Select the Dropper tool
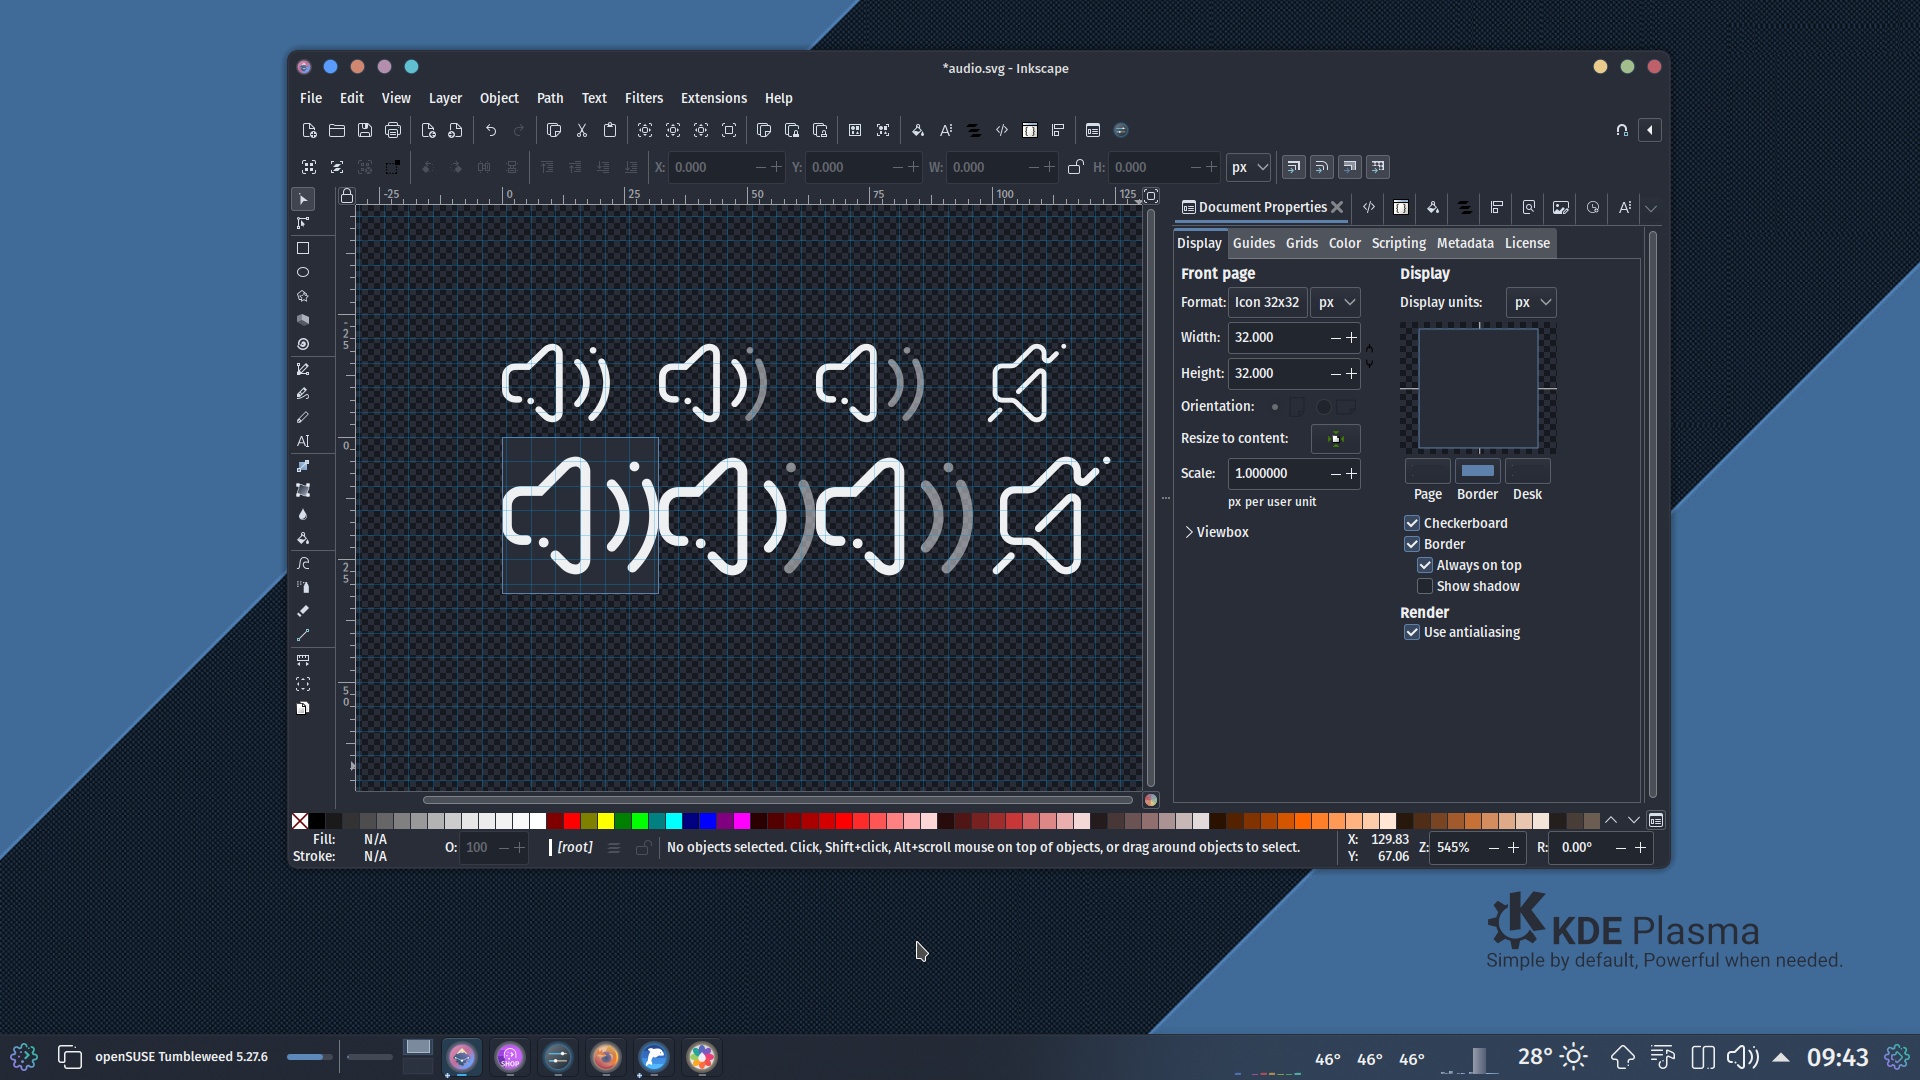 (303, 514)
